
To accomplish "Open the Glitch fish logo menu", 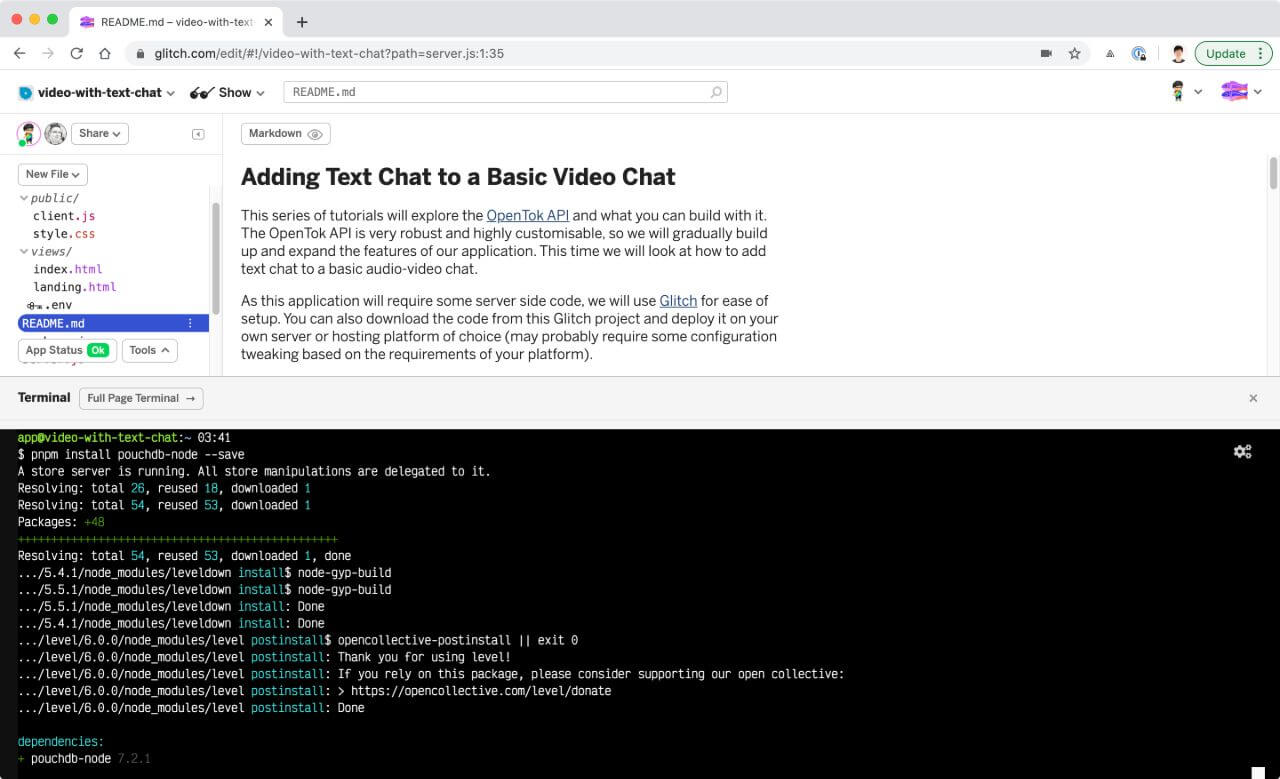I will (x=1241, y=92).
